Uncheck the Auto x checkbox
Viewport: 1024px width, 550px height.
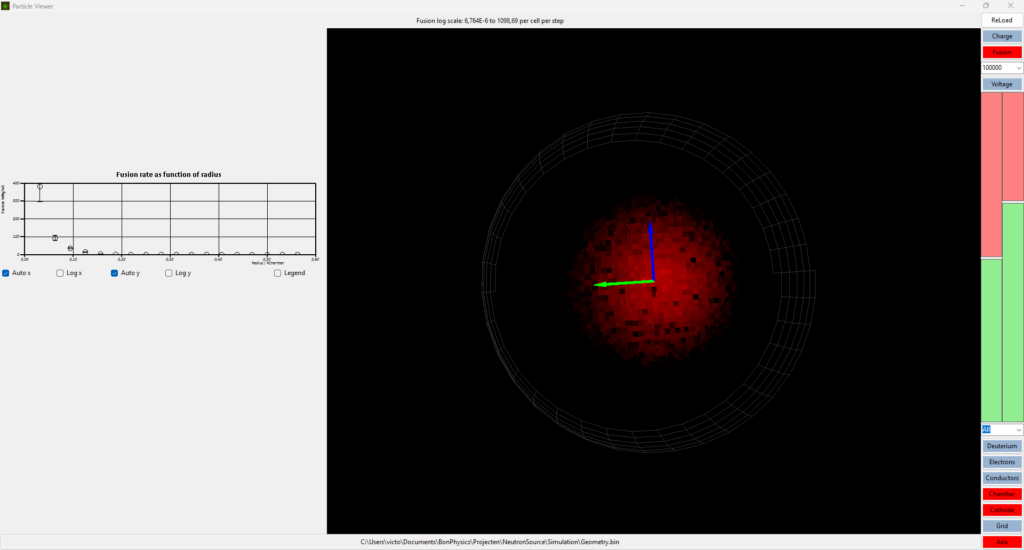7,273
